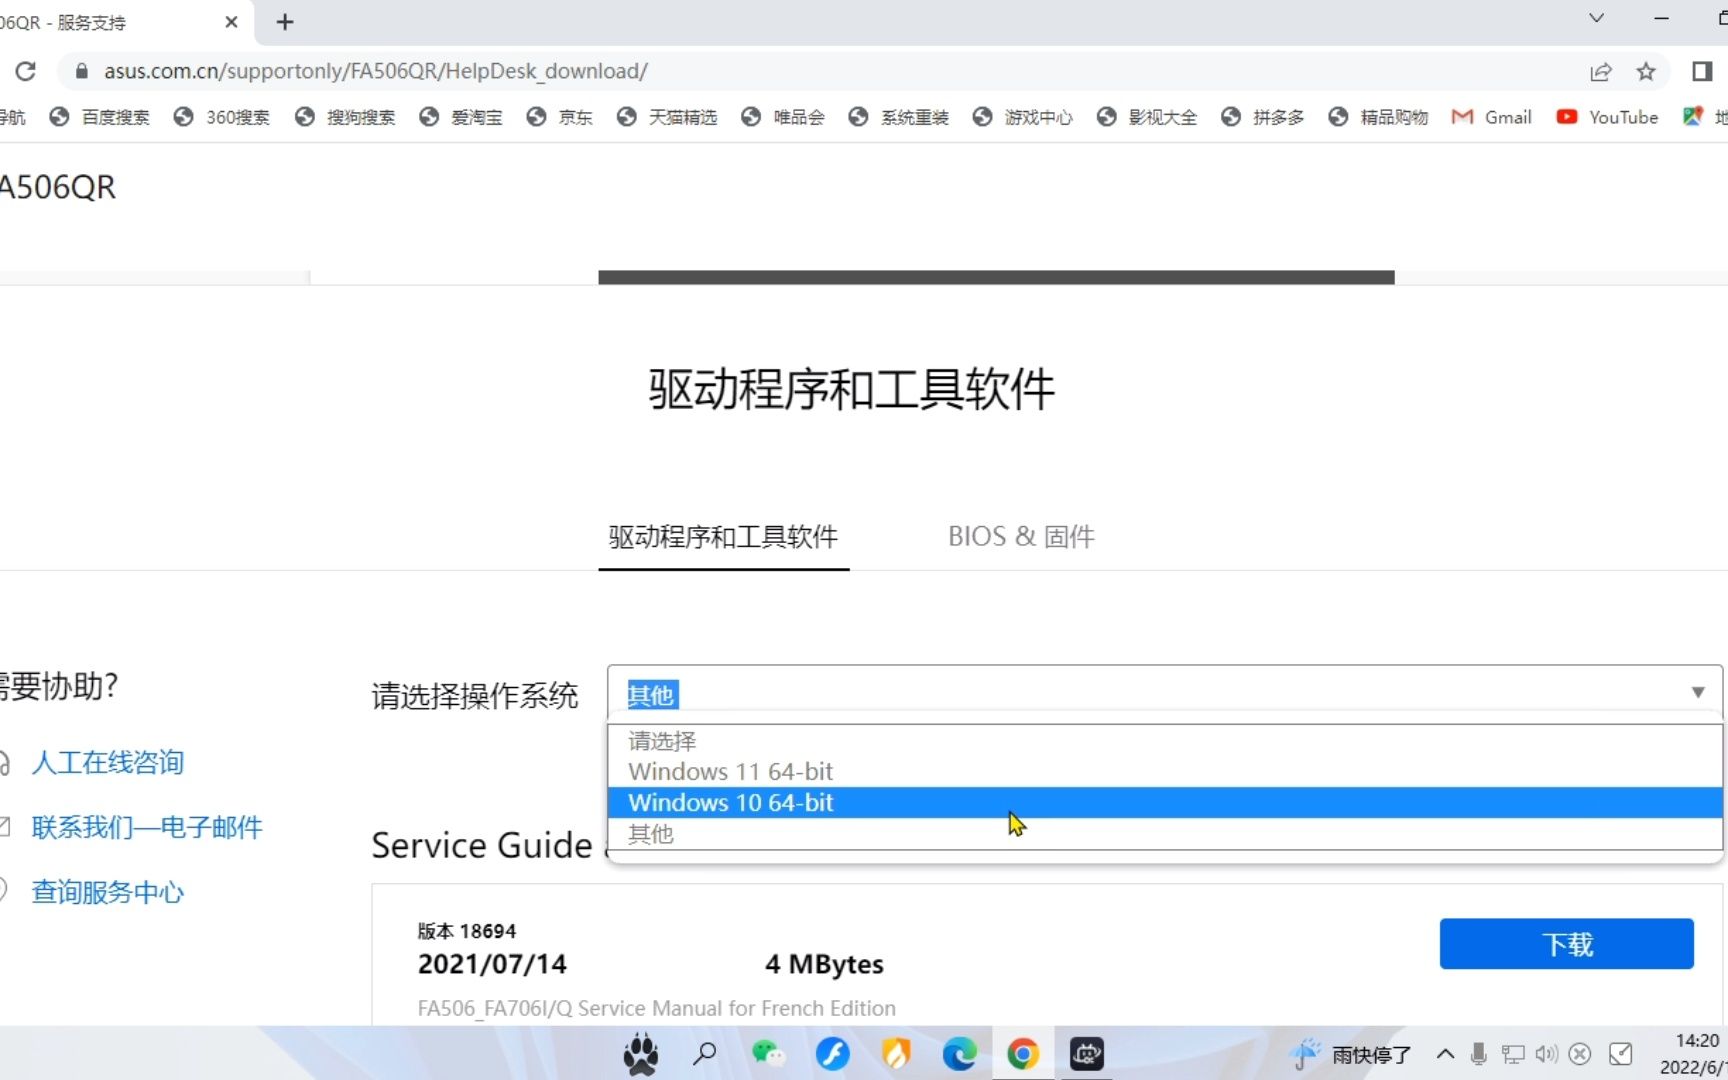
Task: Select 其他 option at list bottom
Action: pyautogui.click(x=1165, y=833)
